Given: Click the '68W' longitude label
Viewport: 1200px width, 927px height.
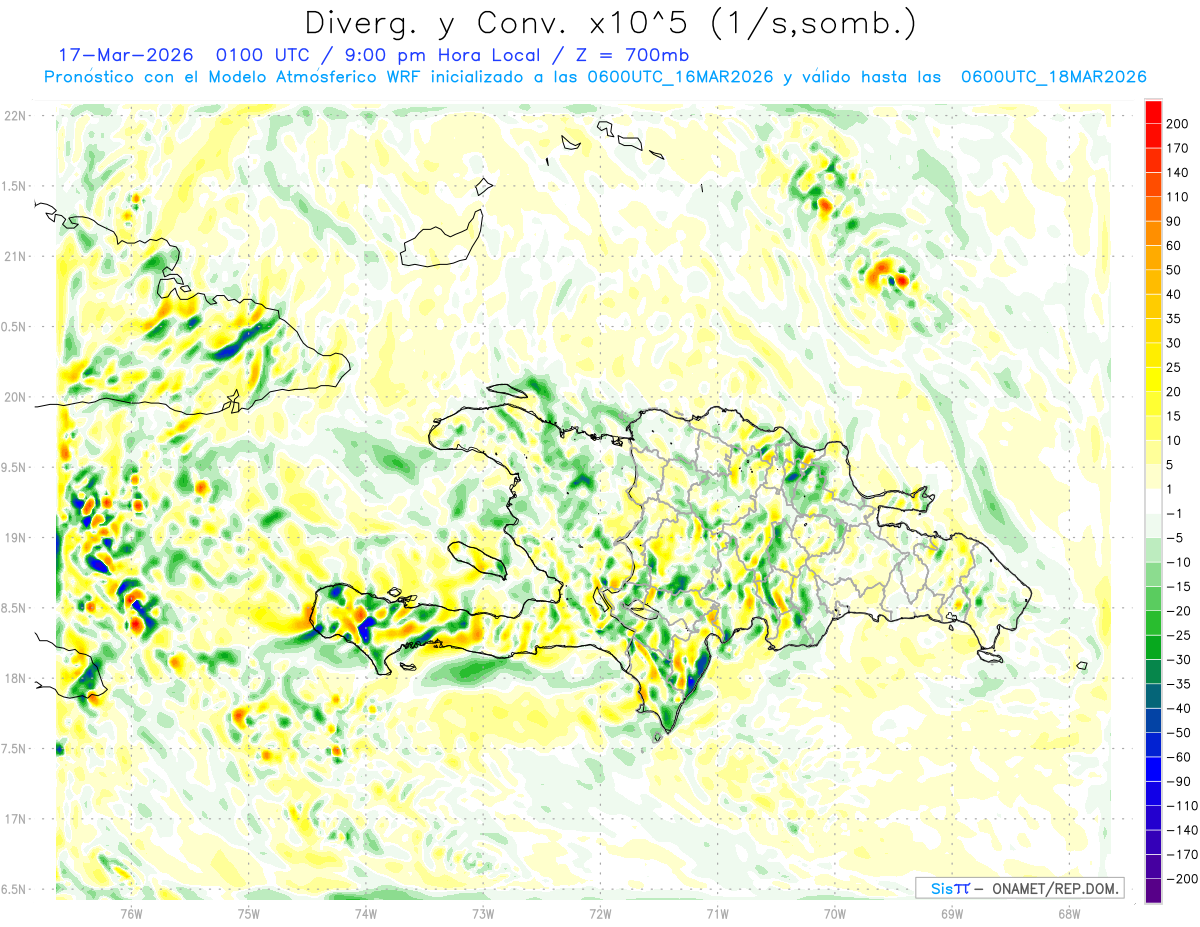Looking at the screenshot, I should [1069, 914].
